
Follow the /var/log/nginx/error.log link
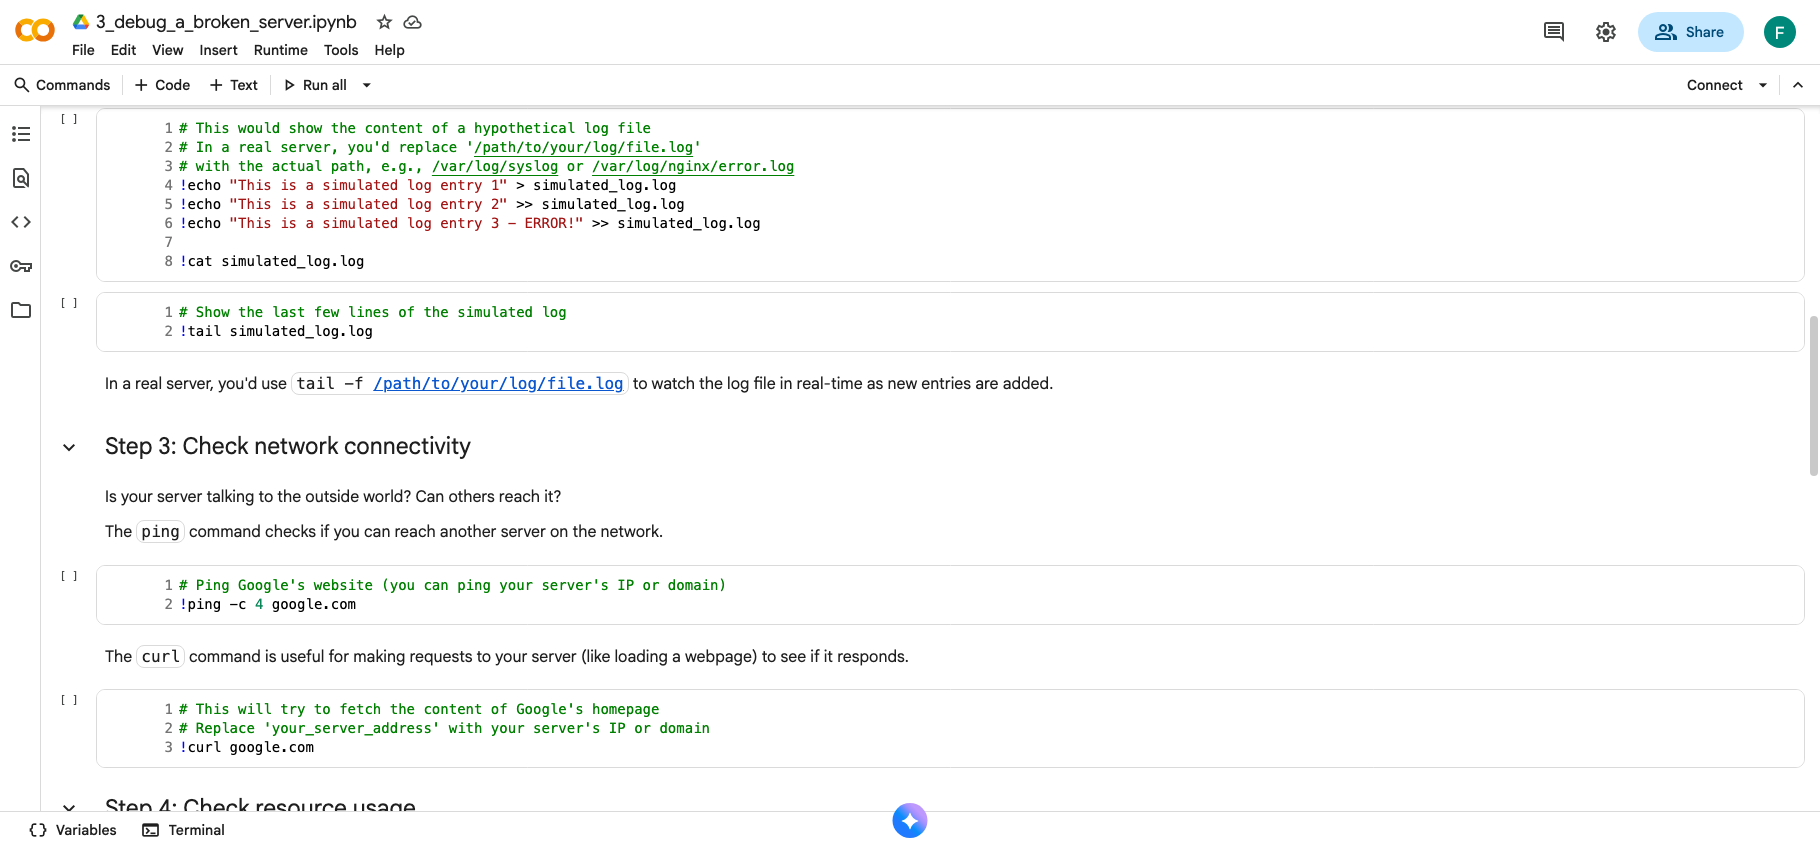coord(693,166)
